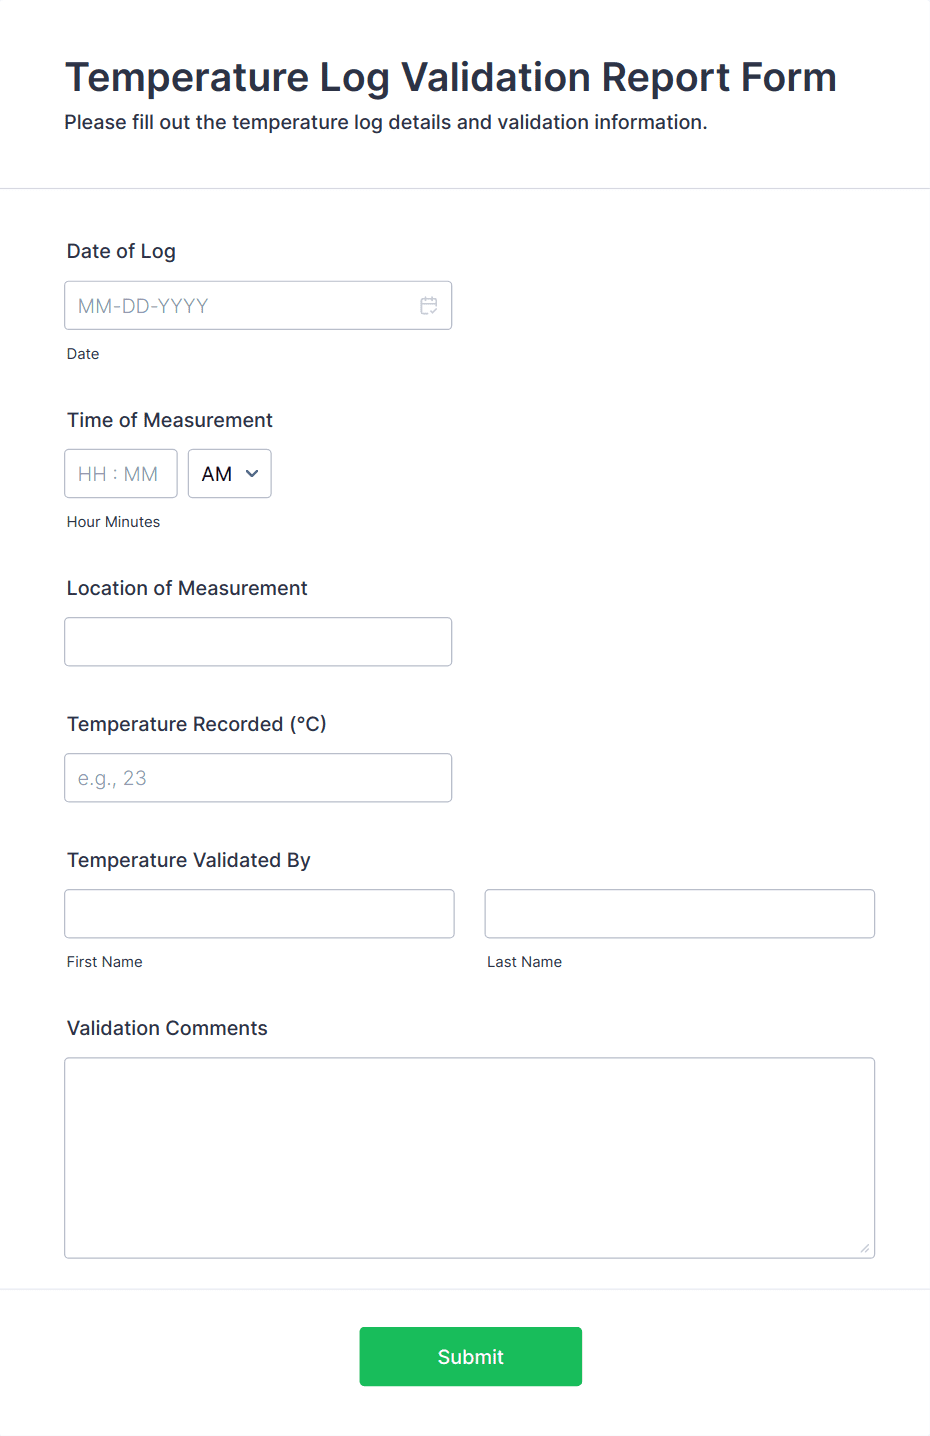Select the First Name input box

pyautogui.click(x=259, y=914)
